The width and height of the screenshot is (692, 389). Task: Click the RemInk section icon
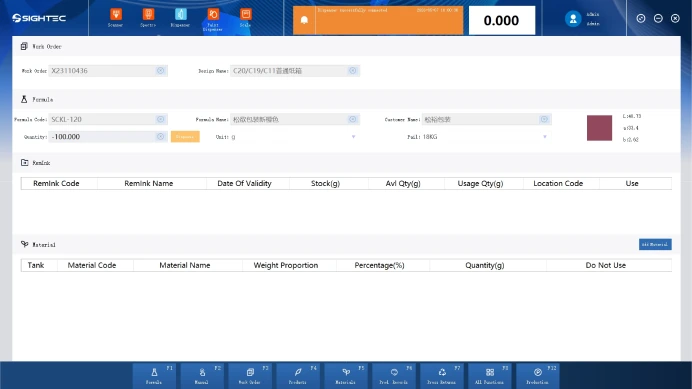coord(24,162)
